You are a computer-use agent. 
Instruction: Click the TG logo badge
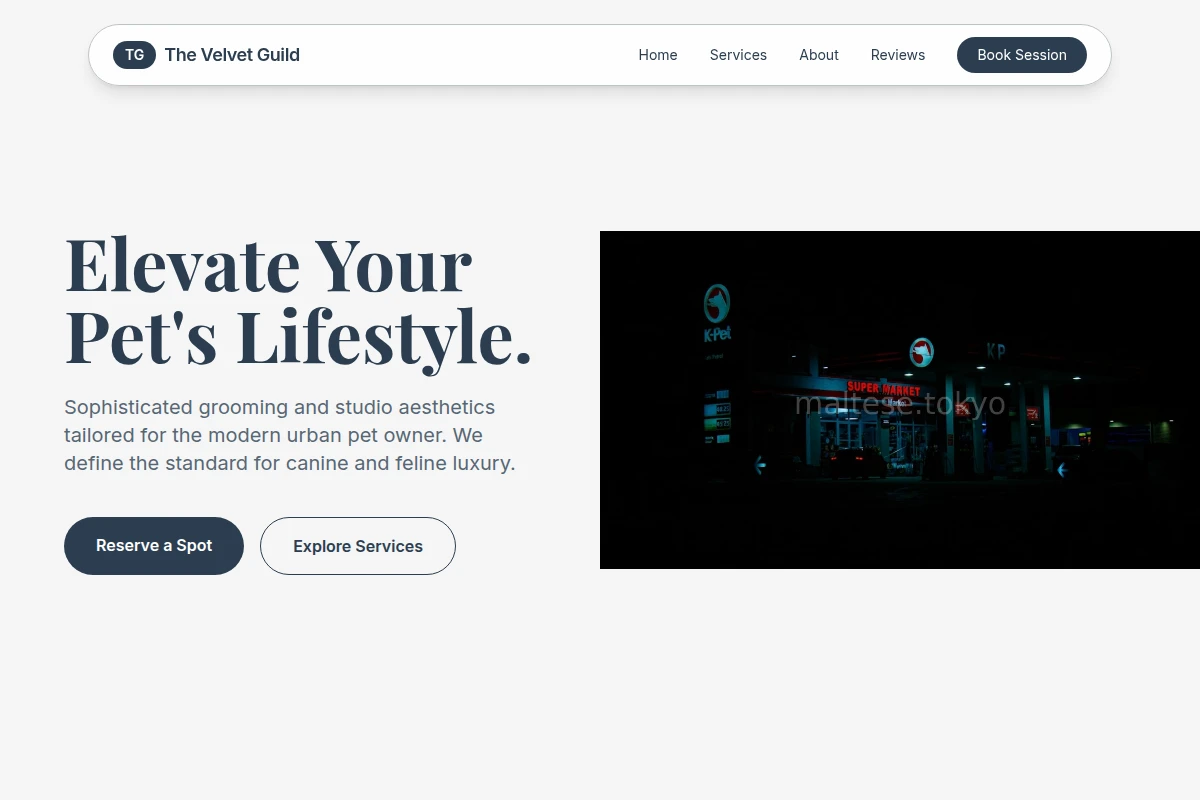coord(134,55)
